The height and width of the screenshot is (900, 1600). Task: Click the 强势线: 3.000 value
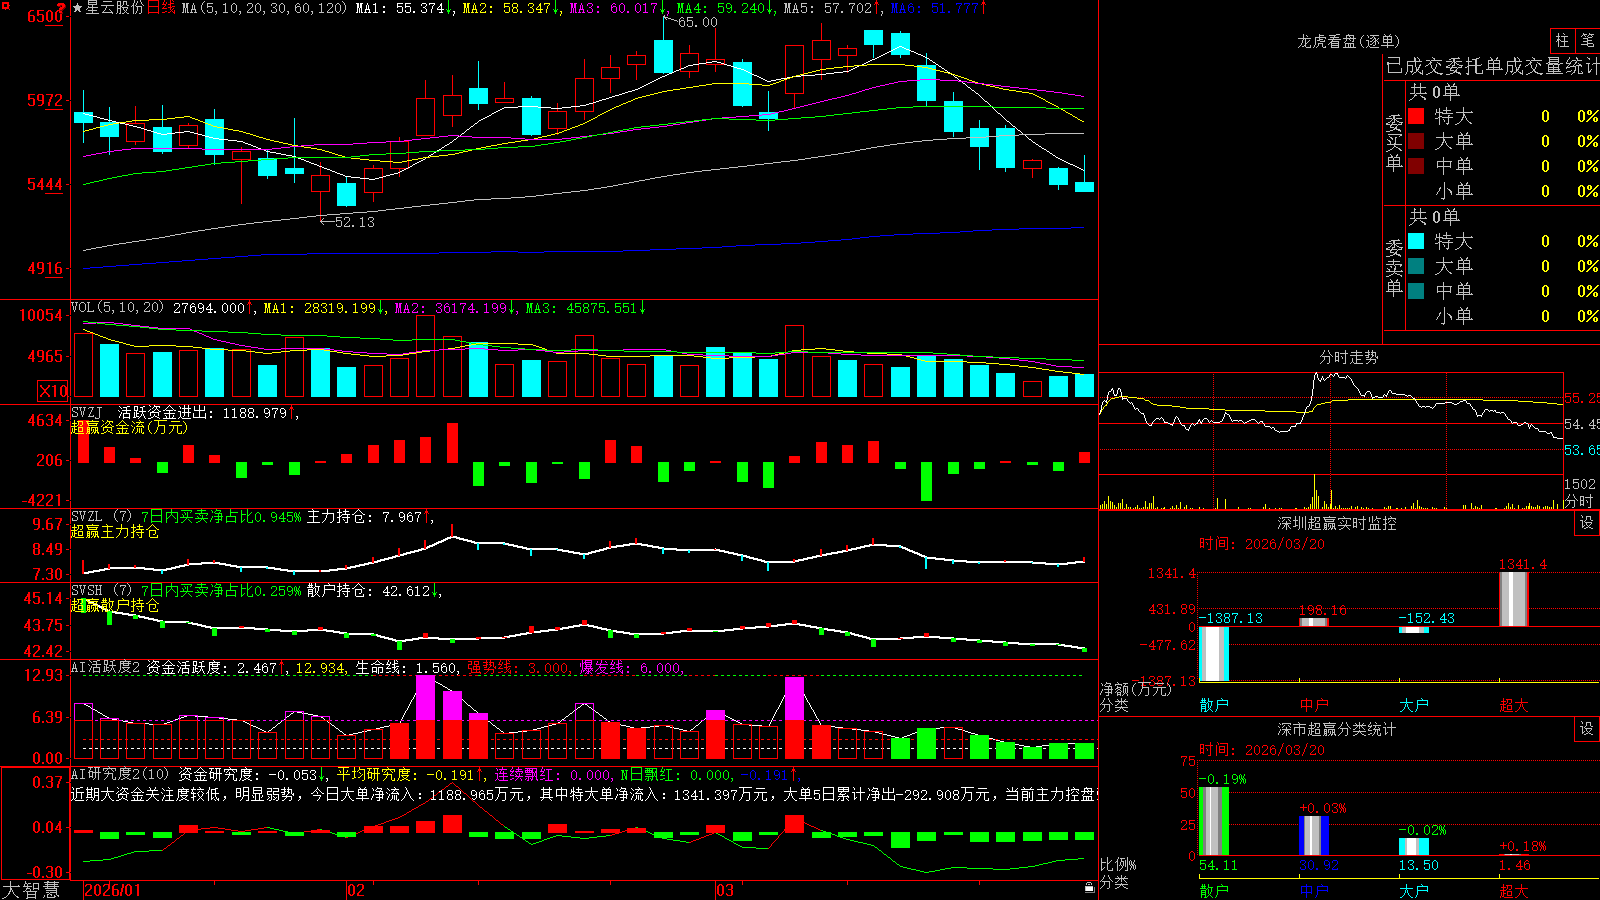(x=518, y=668)
